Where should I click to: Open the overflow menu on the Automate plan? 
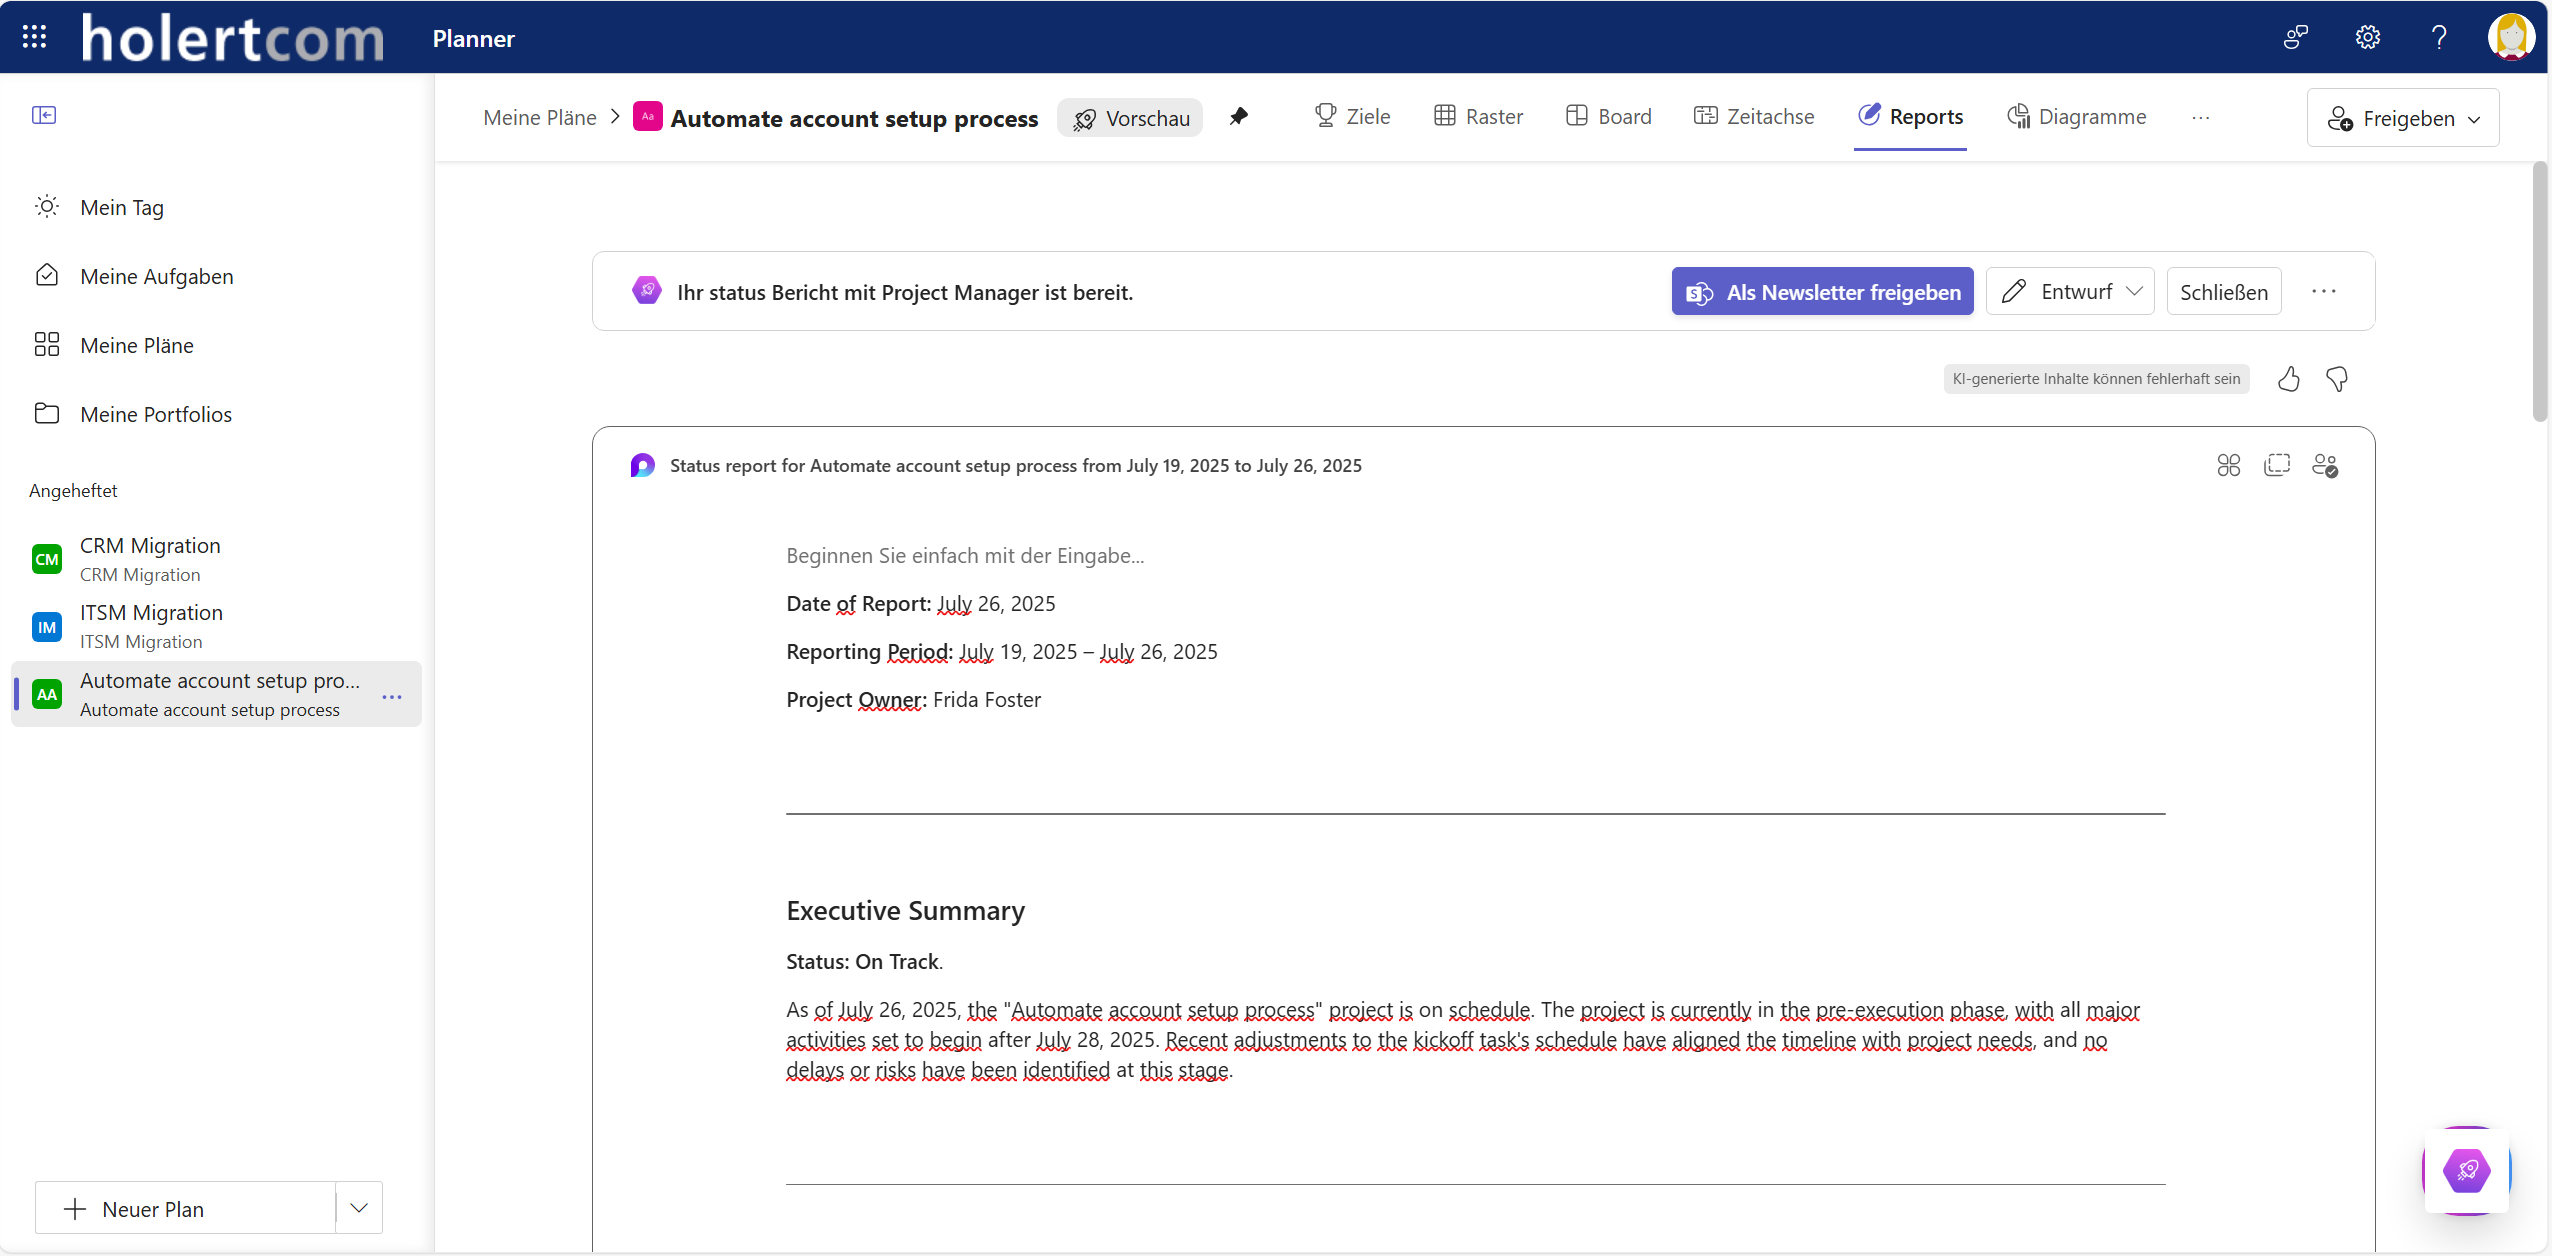pos(391,695)
